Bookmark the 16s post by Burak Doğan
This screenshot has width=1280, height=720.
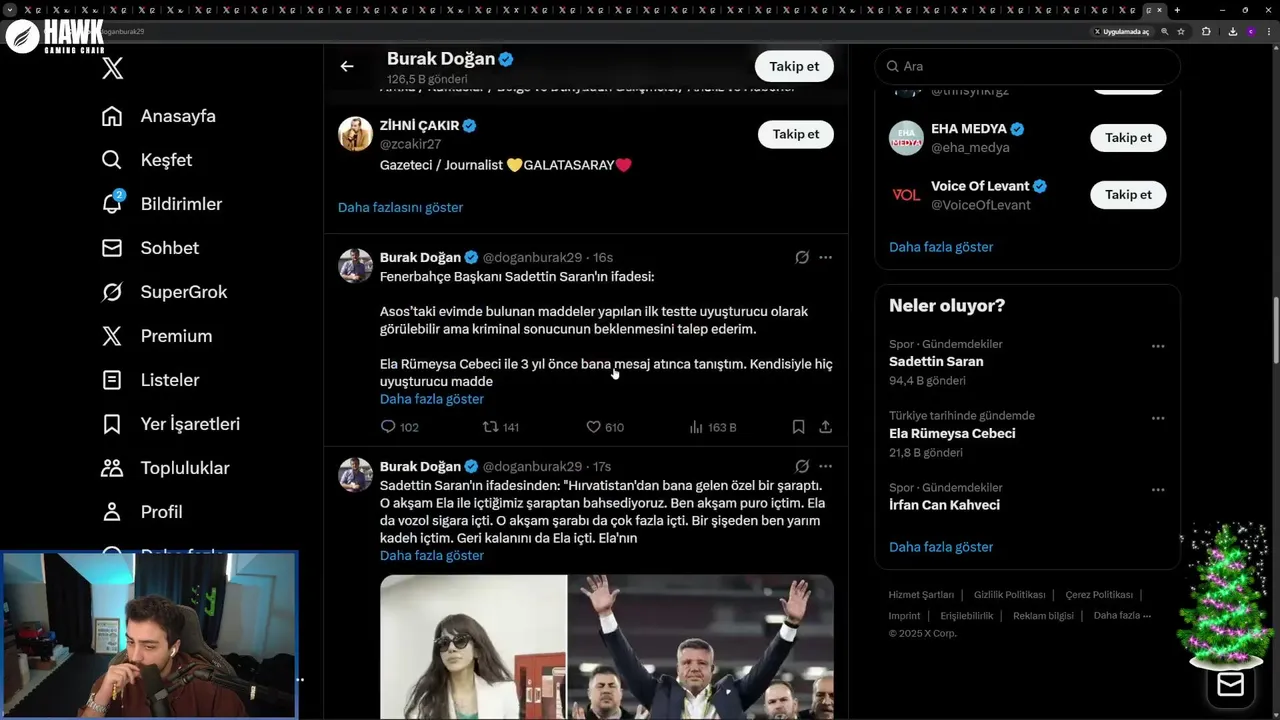798,427
